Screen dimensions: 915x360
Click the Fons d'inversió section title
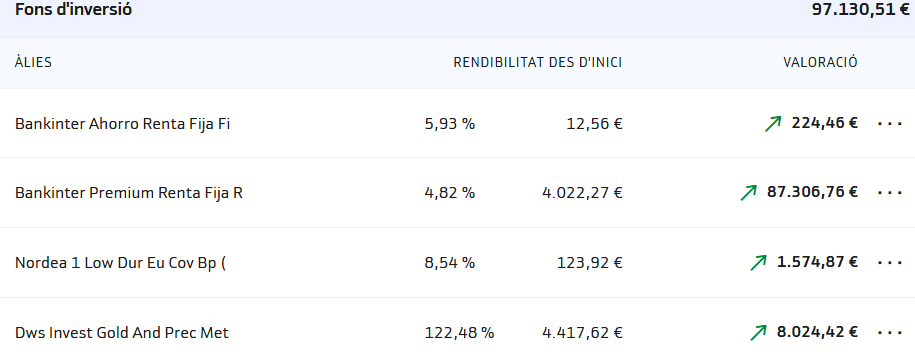point(74,9)
